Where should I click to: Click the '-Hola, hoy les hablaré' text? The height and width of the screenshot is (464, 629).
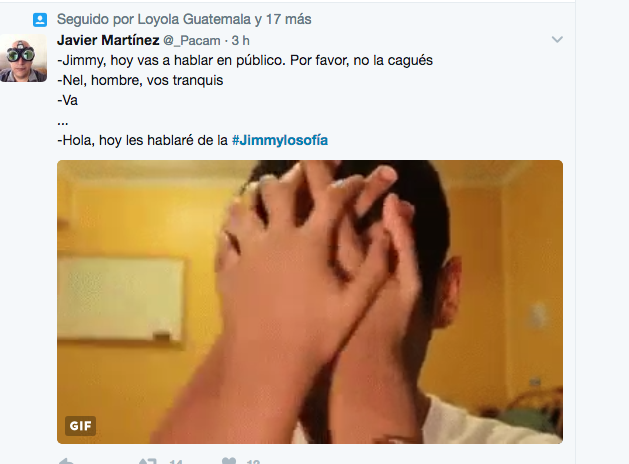[142, 140]
